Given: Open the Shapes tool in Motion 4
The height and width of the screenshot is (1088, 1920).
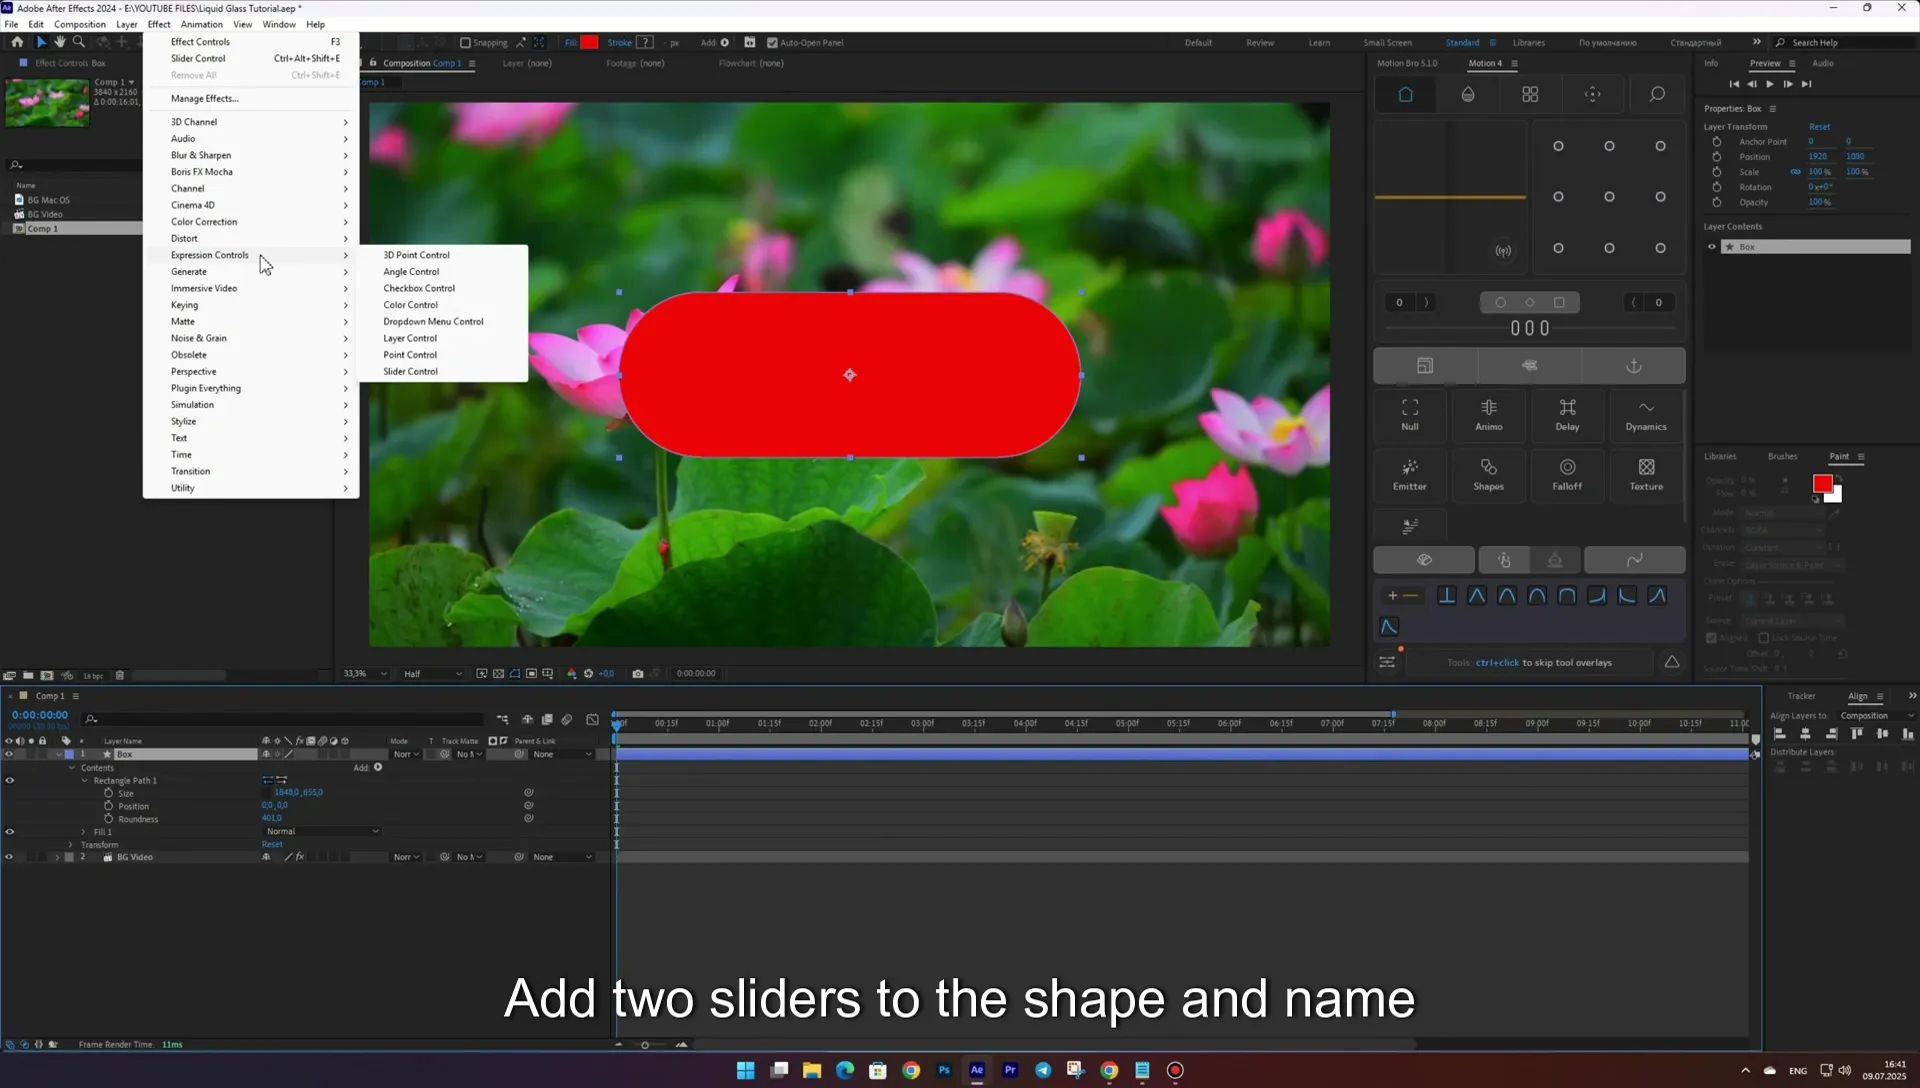Looking at the screenshot, I should 1489,474.
